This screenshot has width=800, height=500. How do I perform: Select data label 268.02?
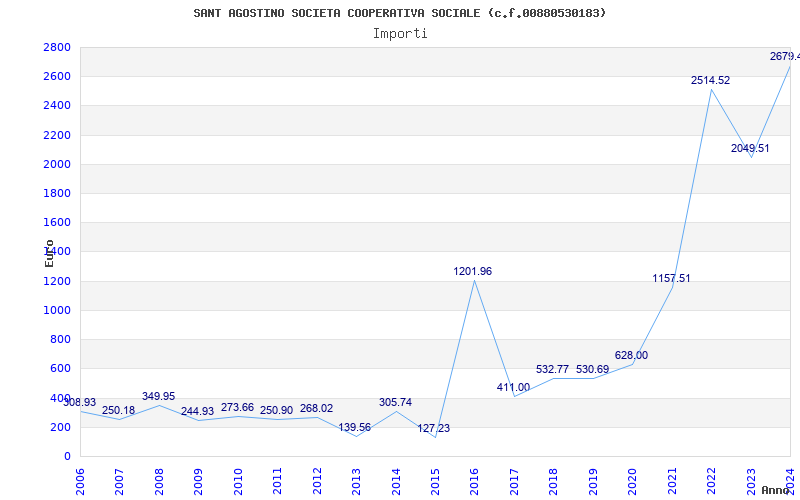pyautogui.click(x=316, y=408)
